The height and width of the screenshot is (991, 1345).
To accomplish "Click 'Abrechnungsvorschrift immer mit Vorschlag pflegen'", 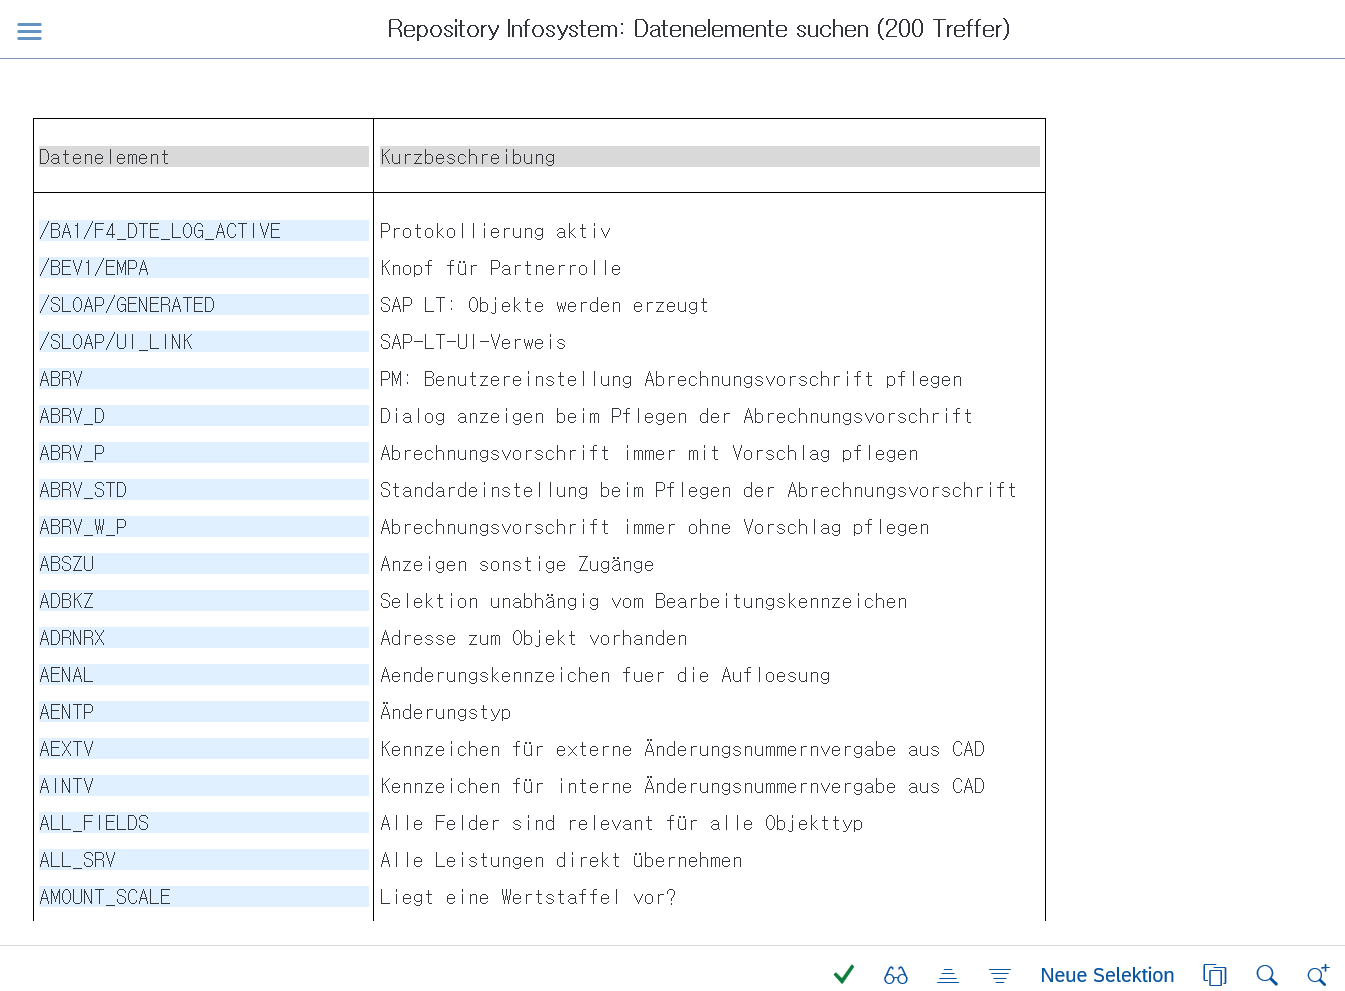I will tap(649, 453).
